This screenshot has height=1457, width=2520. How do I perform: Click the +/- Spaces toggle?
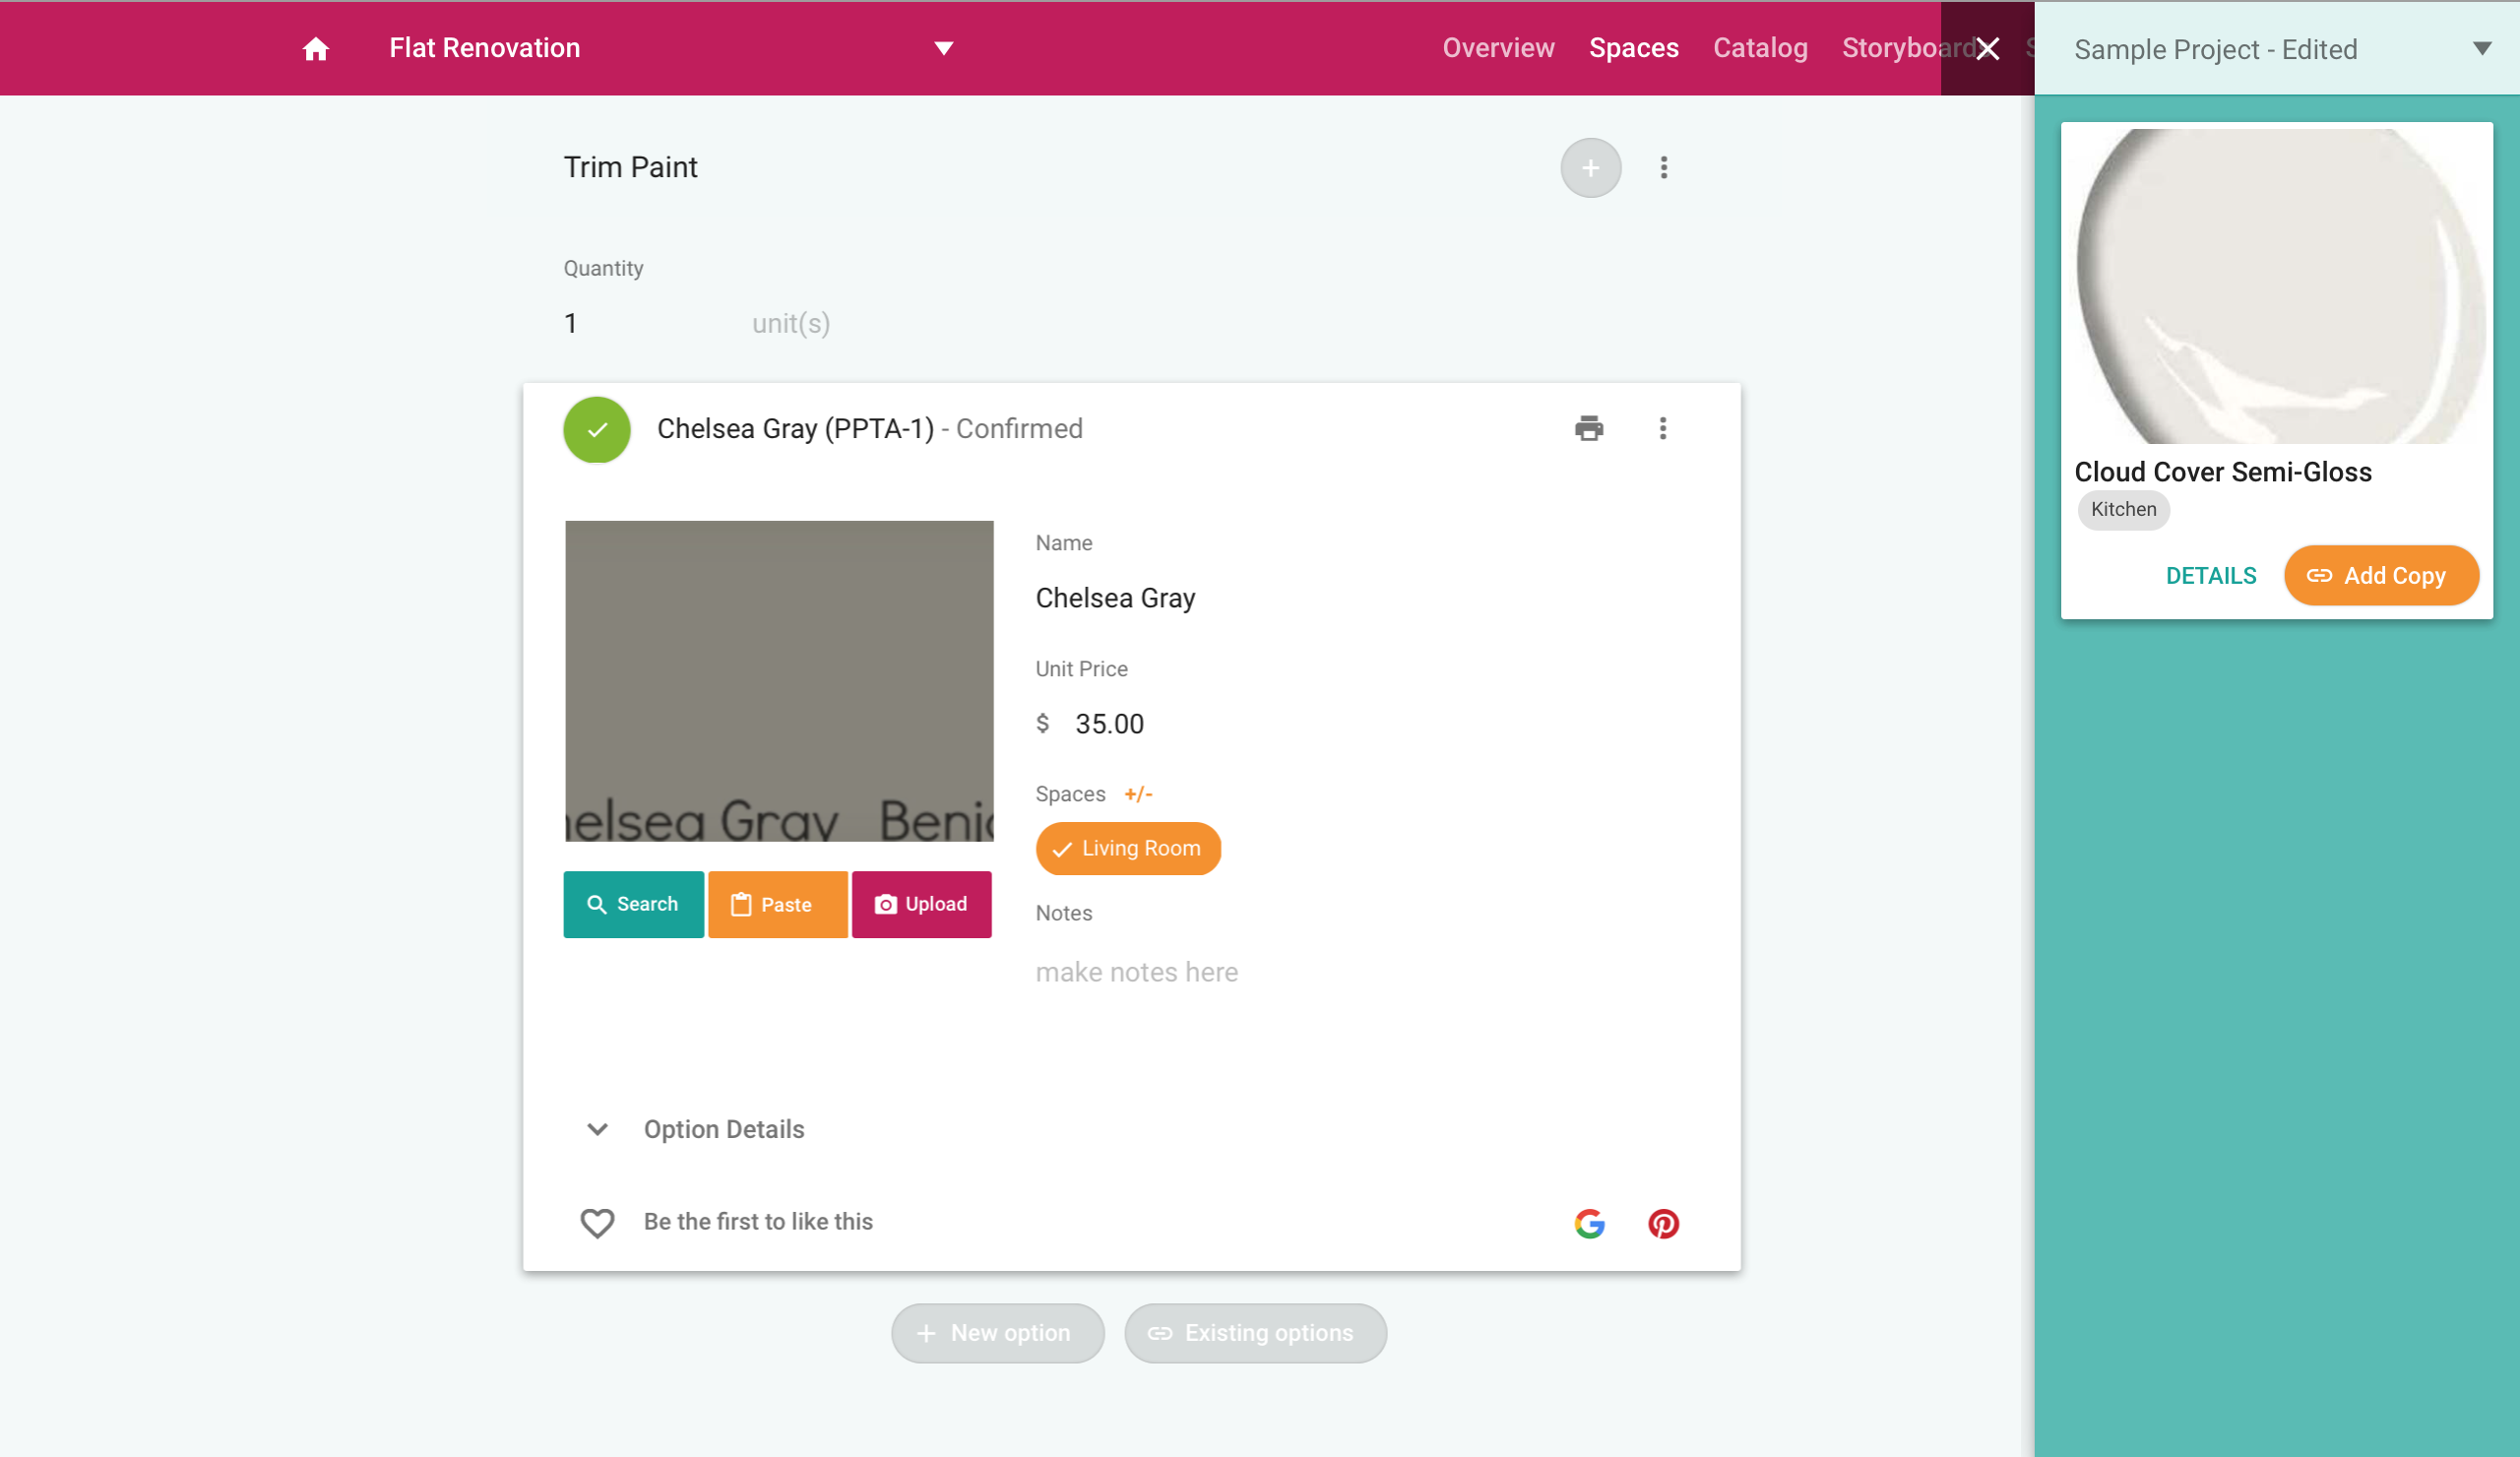click(1138, 794)
